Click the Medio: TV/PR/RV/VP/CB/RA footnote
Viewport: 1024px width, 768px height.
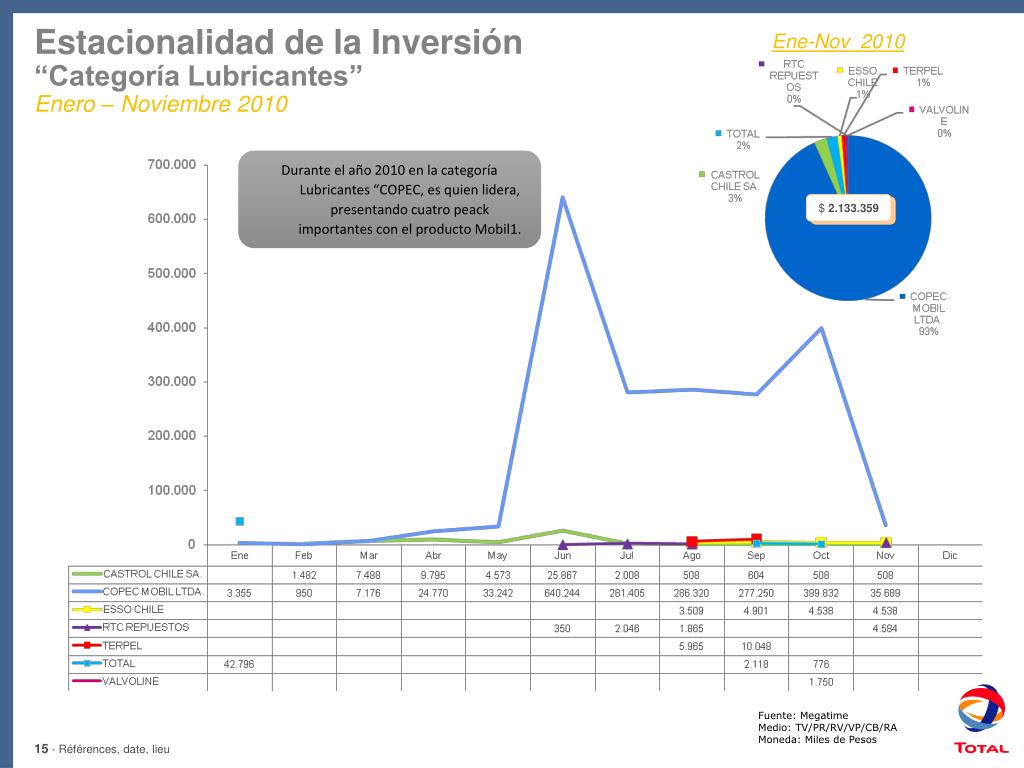click(827, 728)
